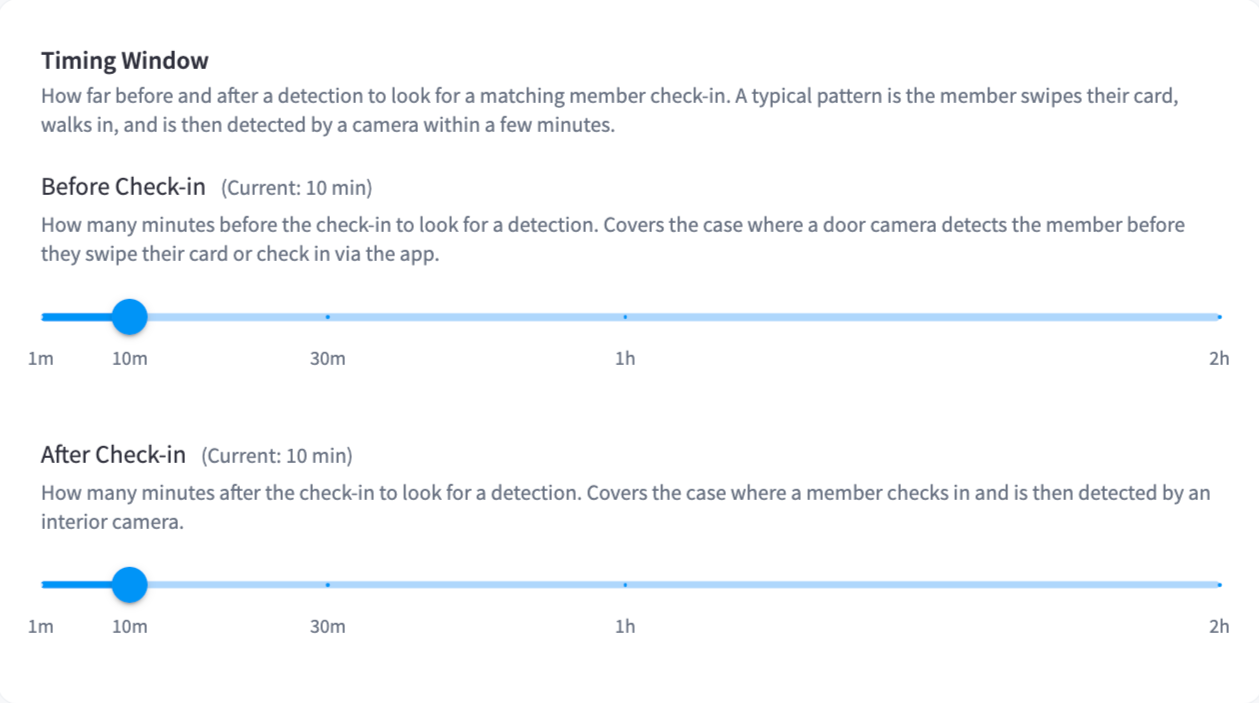Click the 2h label under Before Check-in
1259x703 pixels.
1219,359
